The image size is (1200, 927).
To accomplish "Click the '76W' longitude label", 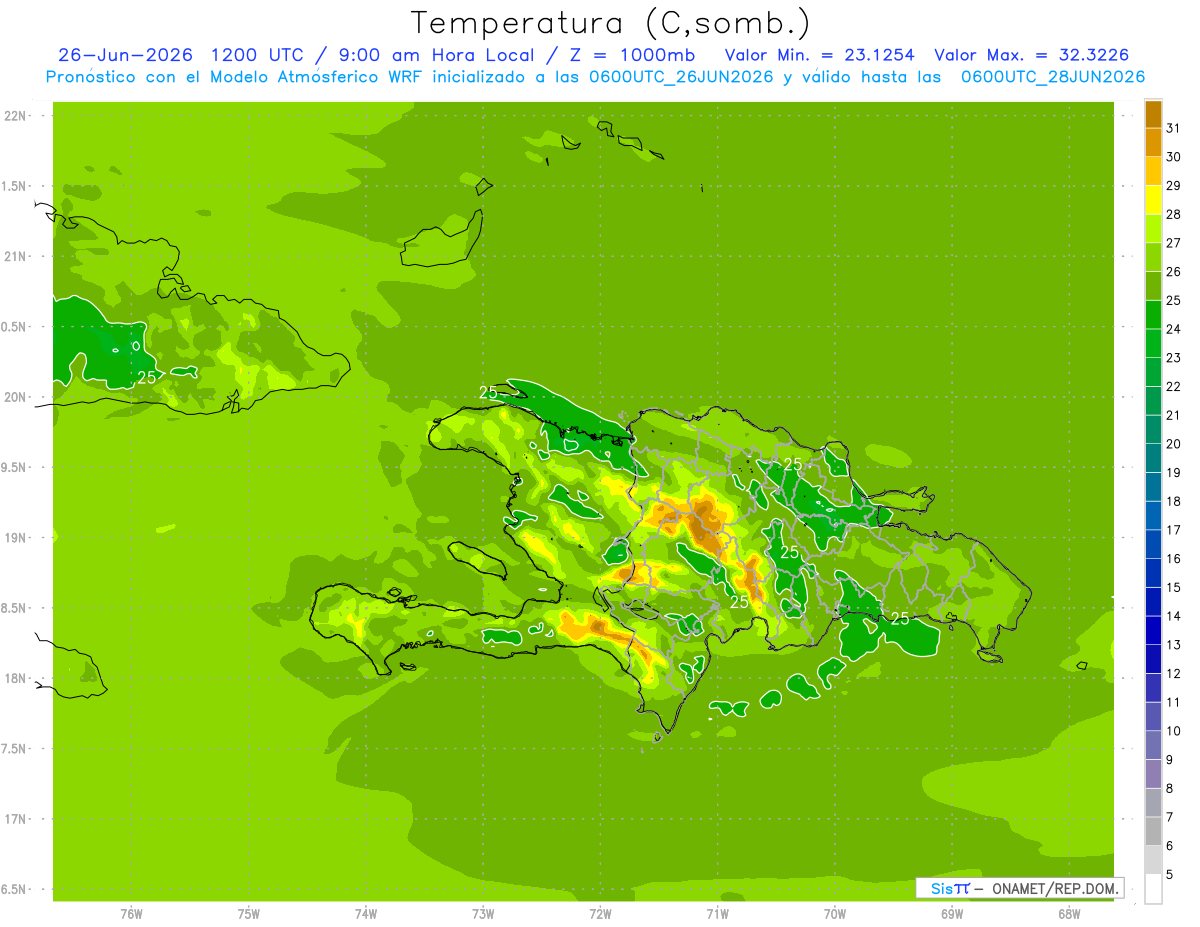I will (131, 914).
